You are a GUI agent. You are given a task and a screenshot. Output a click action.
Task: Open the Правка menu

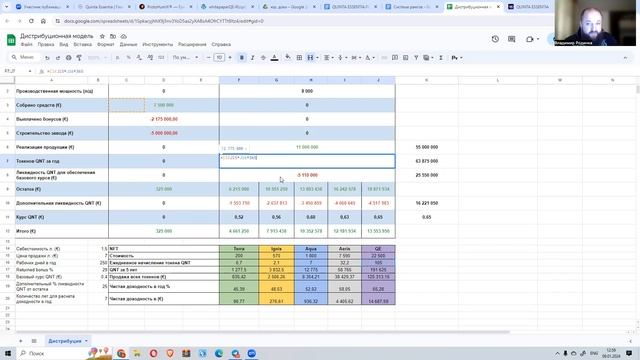tap(46, 44)
